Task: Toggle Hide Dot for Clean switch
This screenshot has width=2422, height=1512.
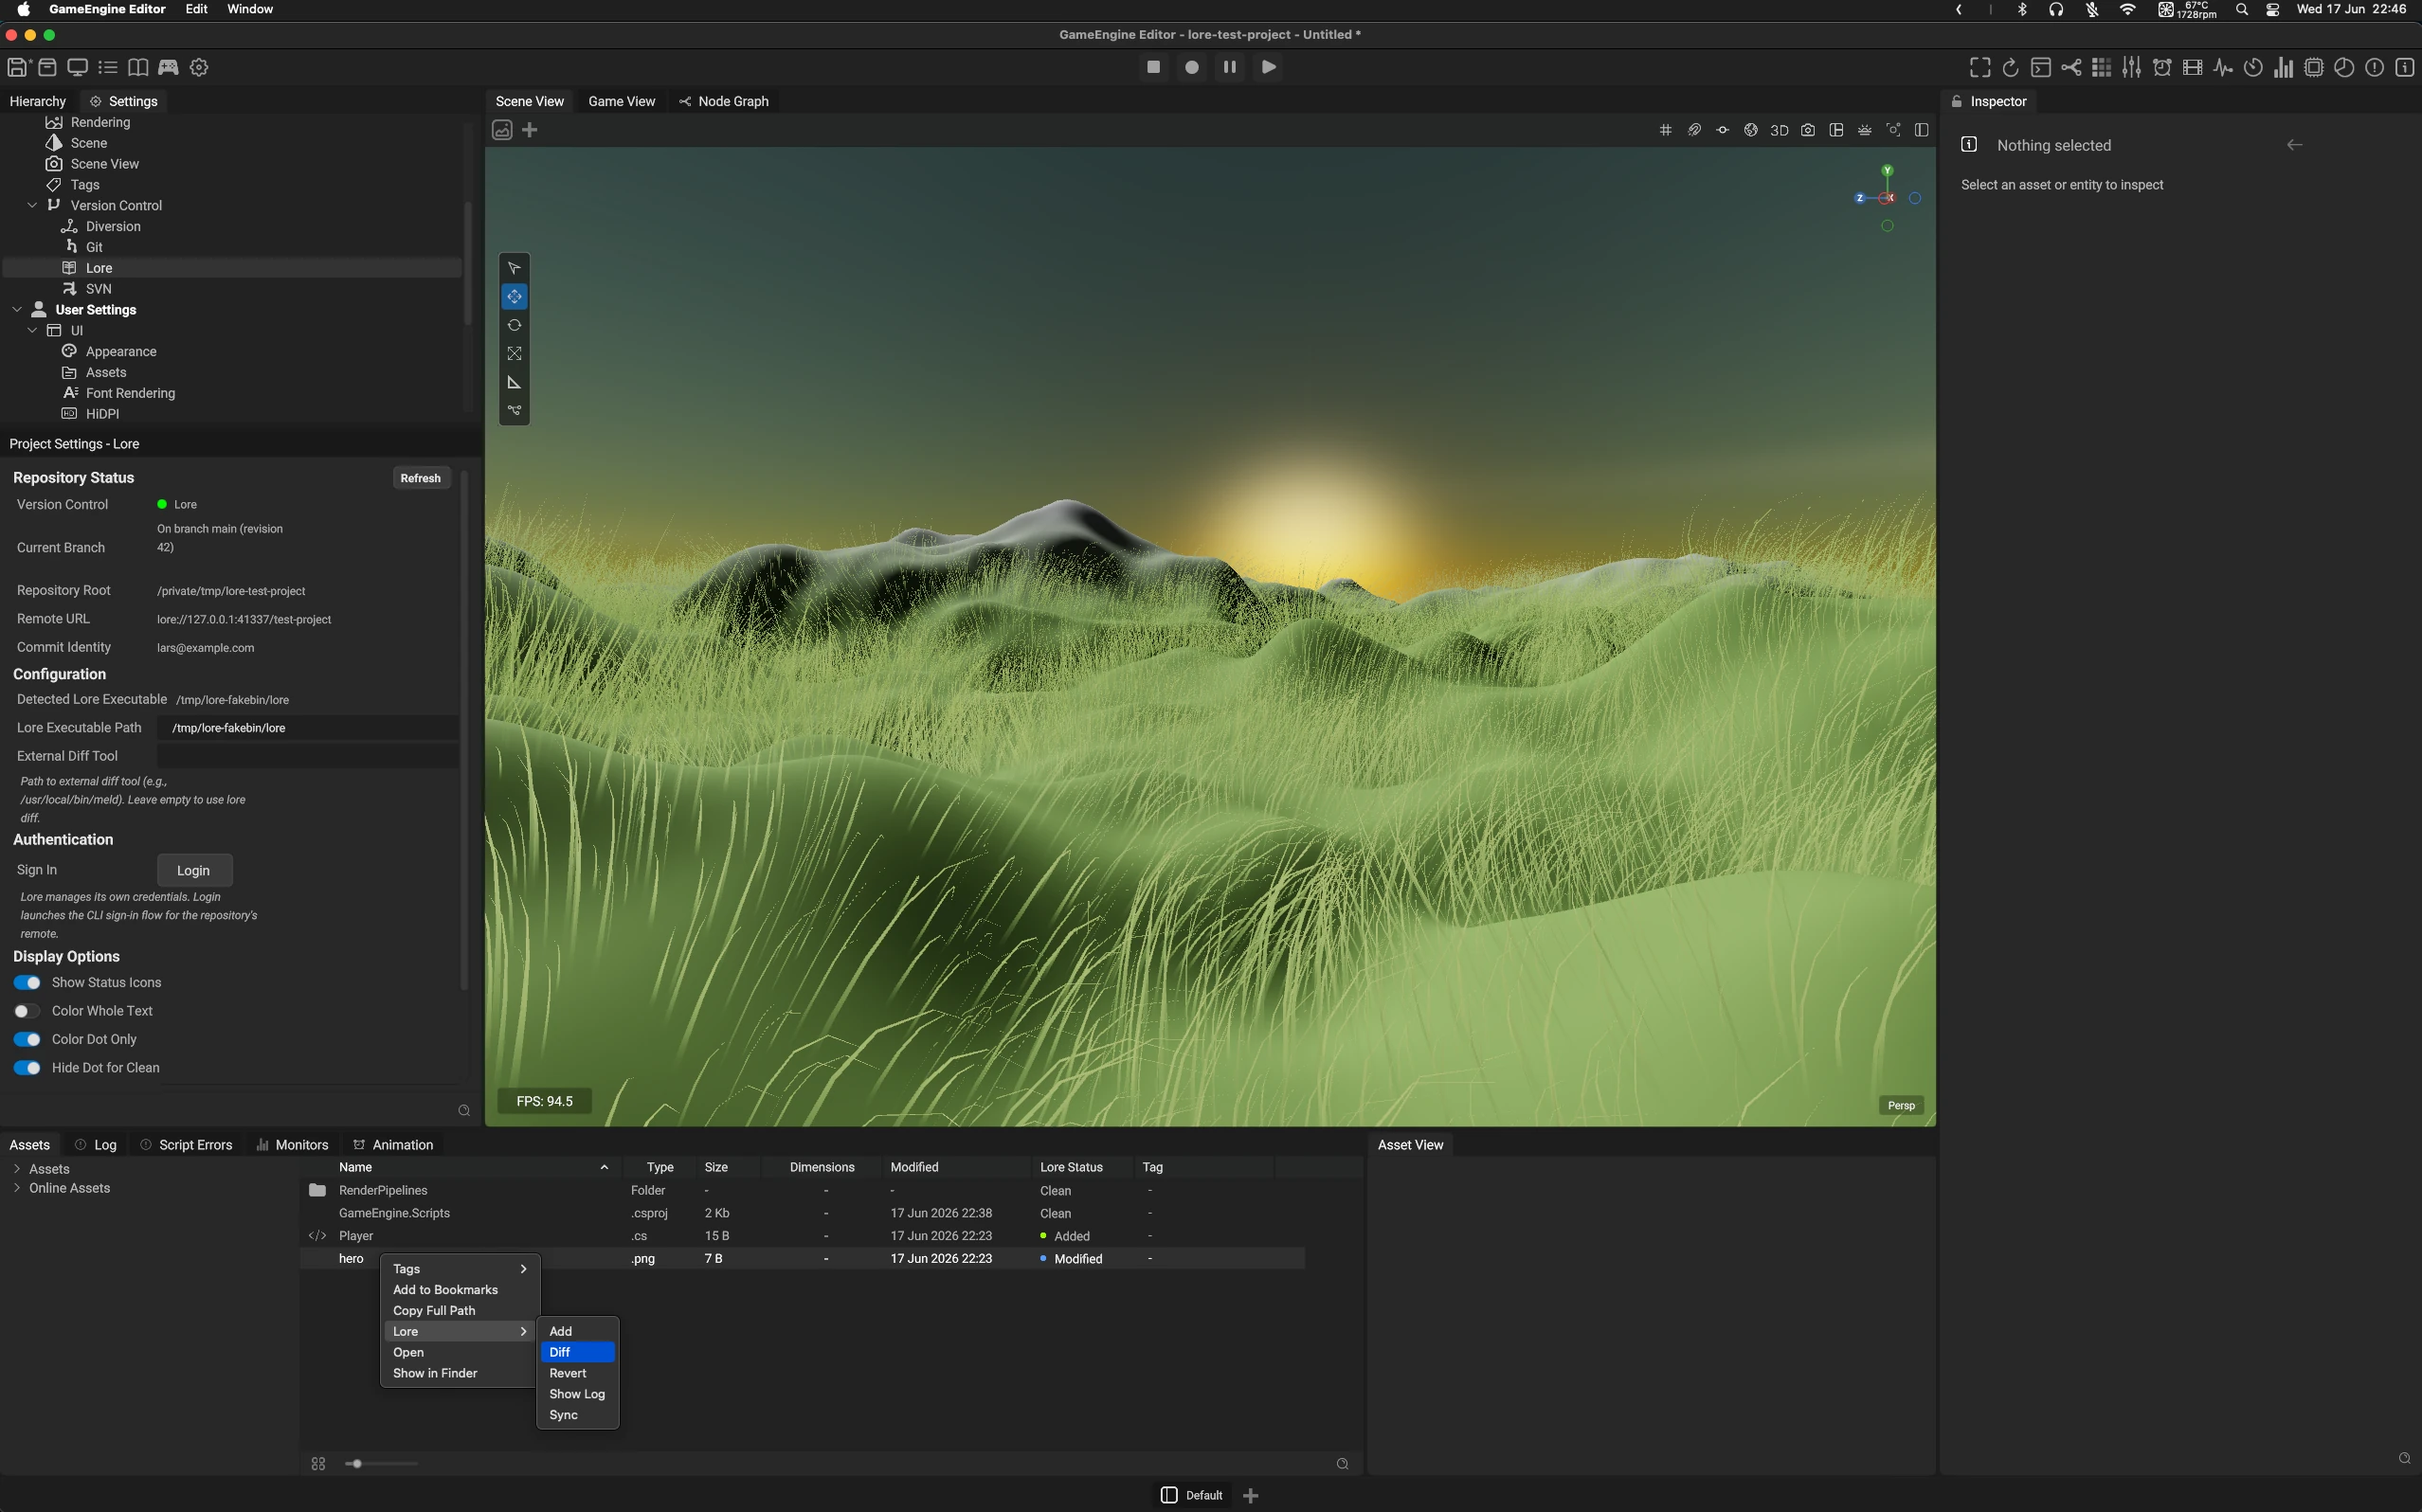Action: [28, 1068]
